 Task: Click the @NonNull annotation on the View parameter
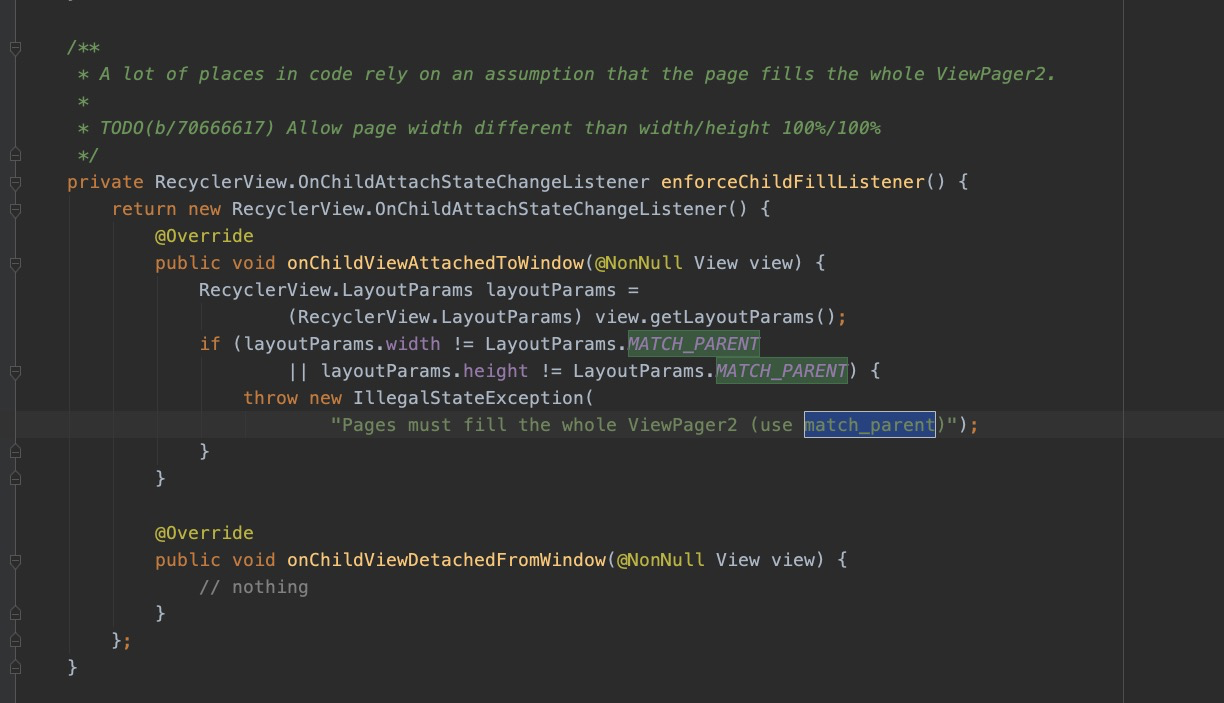(x=641, y=263)
